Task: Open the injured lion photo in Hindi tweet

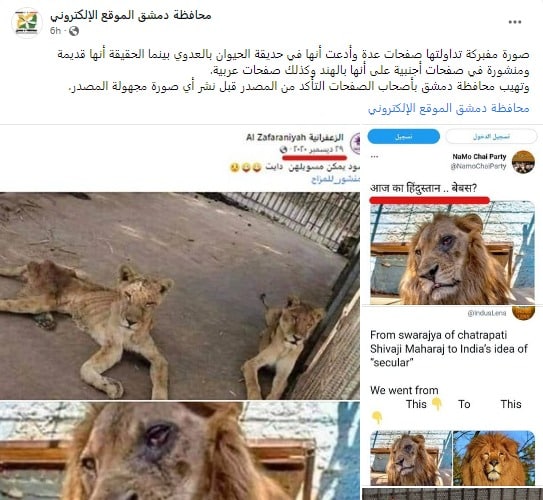Action: (452, 253)
